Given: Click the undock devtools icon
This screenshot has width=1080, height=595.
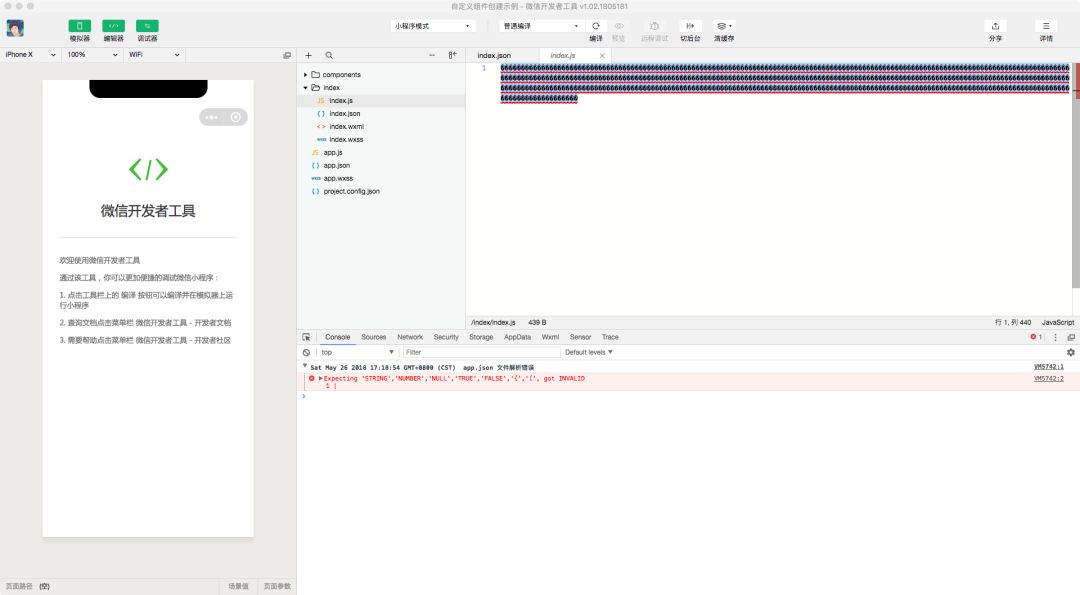Looking at the screenshot, I should pos(1071,337).
